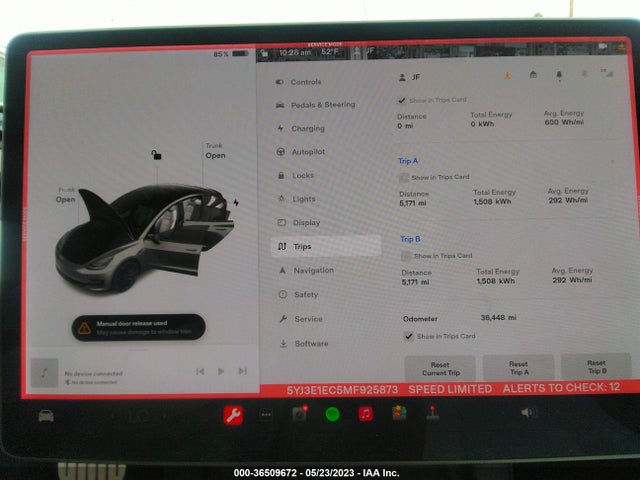The width and height of the screenshot is (640, 480).
Task: Tap the car icon in bottom bar
Action: click(x=46, y=416)
